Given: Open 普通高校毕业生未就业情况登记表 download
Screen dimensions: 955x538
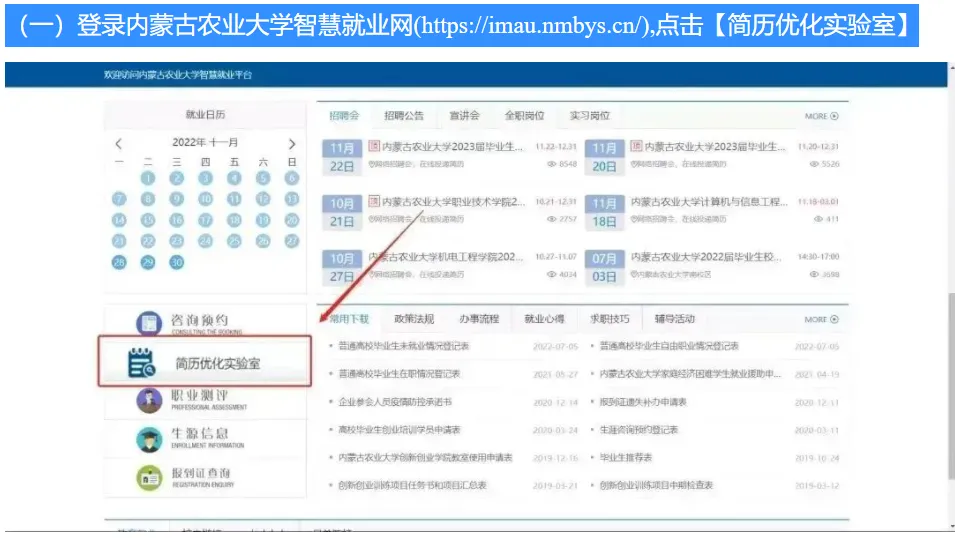Looking at the screenshot, I should [x=404, y=346].
